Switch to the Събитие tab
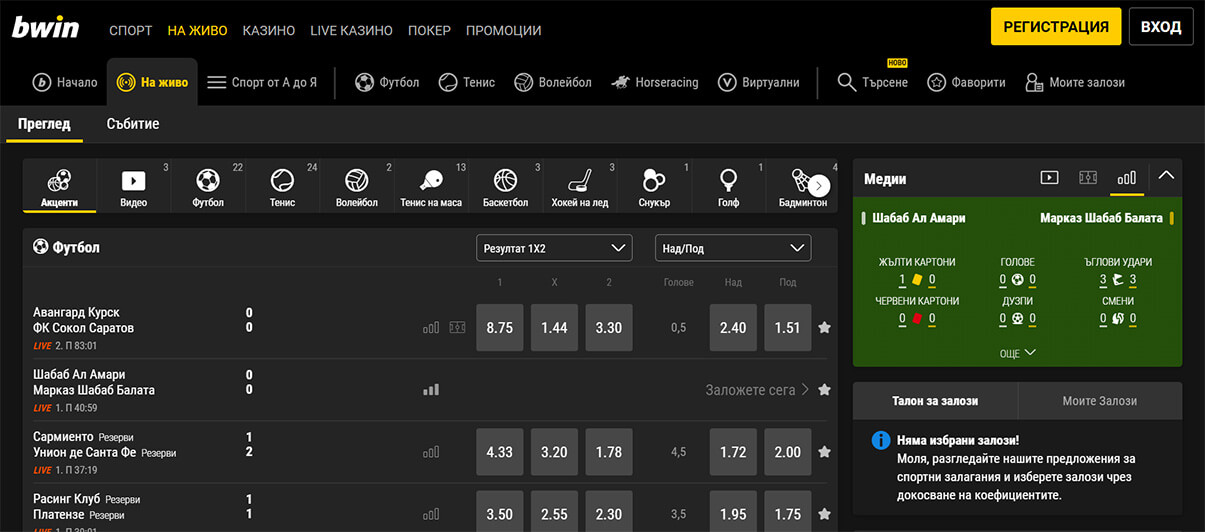1205x532 pixels. coord(133,124)
